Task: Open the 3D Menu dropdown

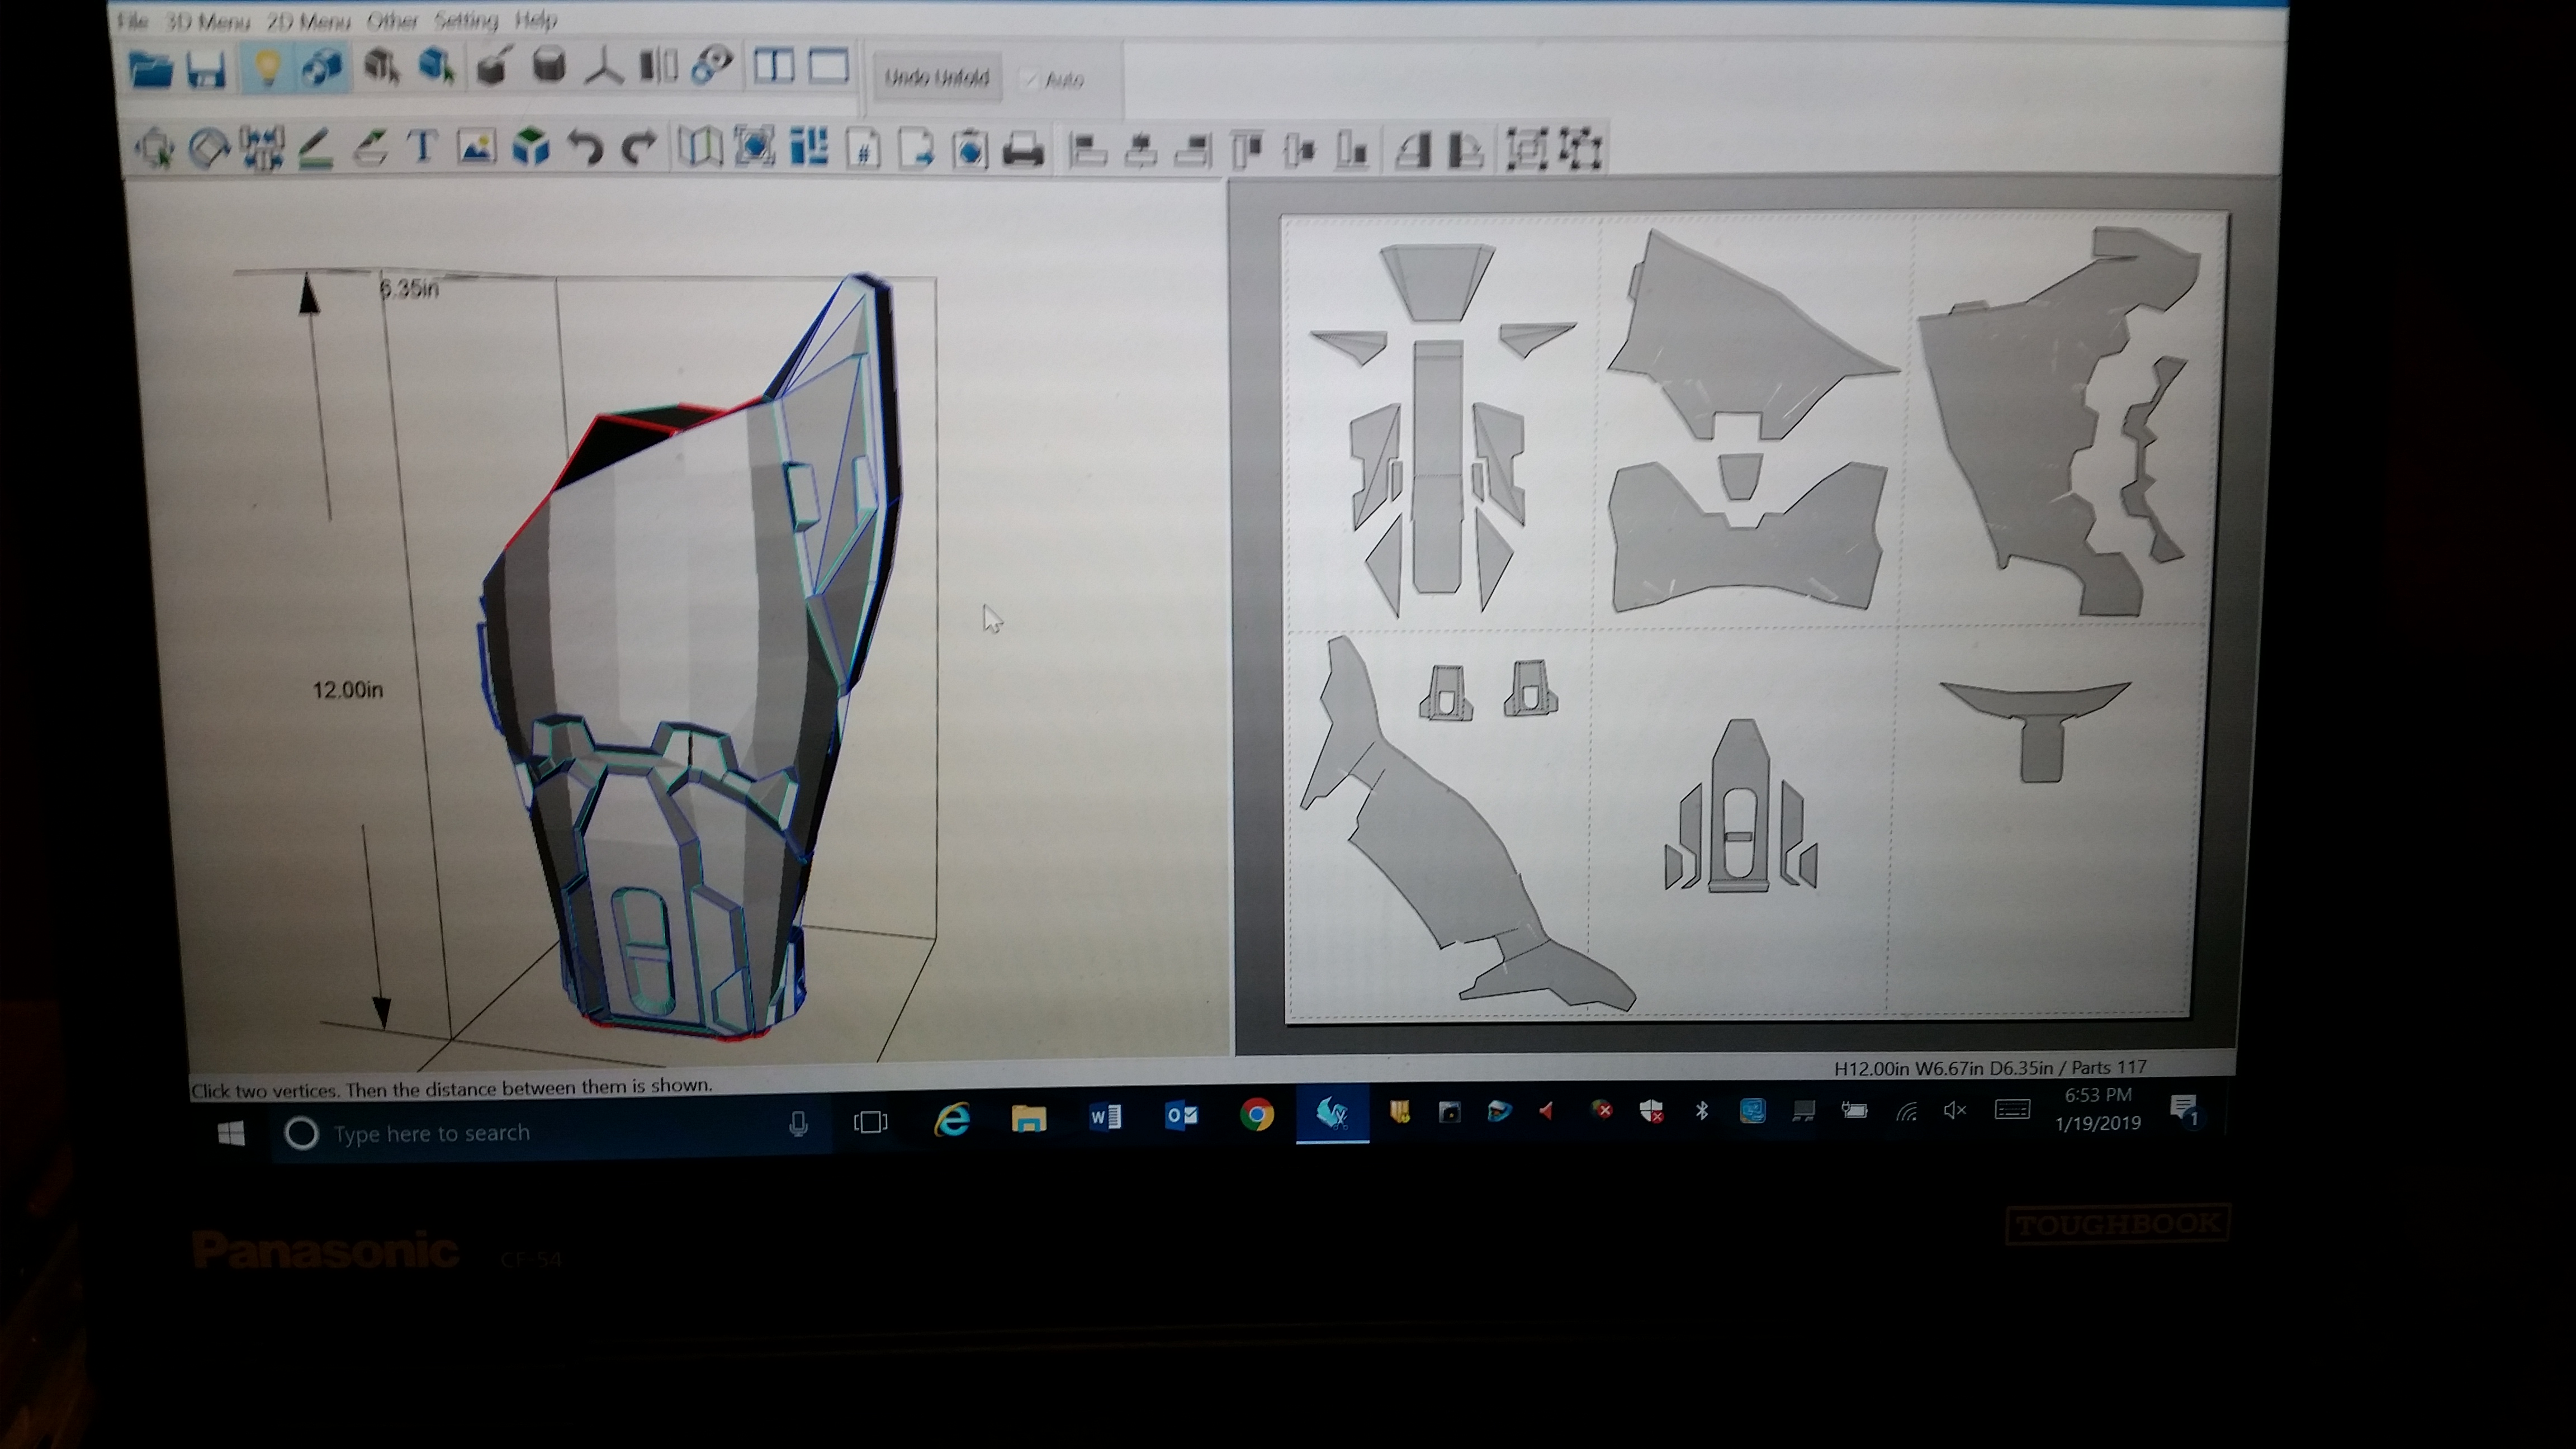Action: pos(207,20)
